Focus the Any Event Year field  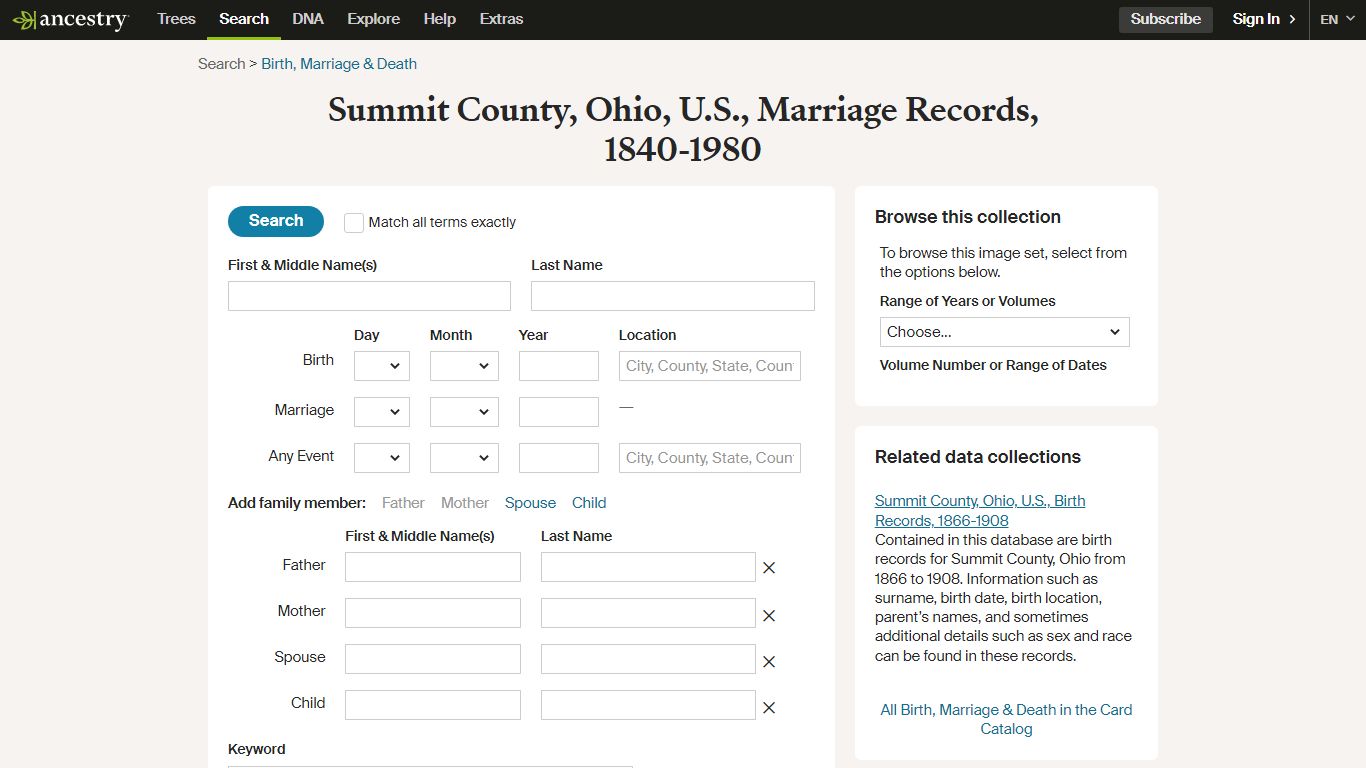point(559,458)
